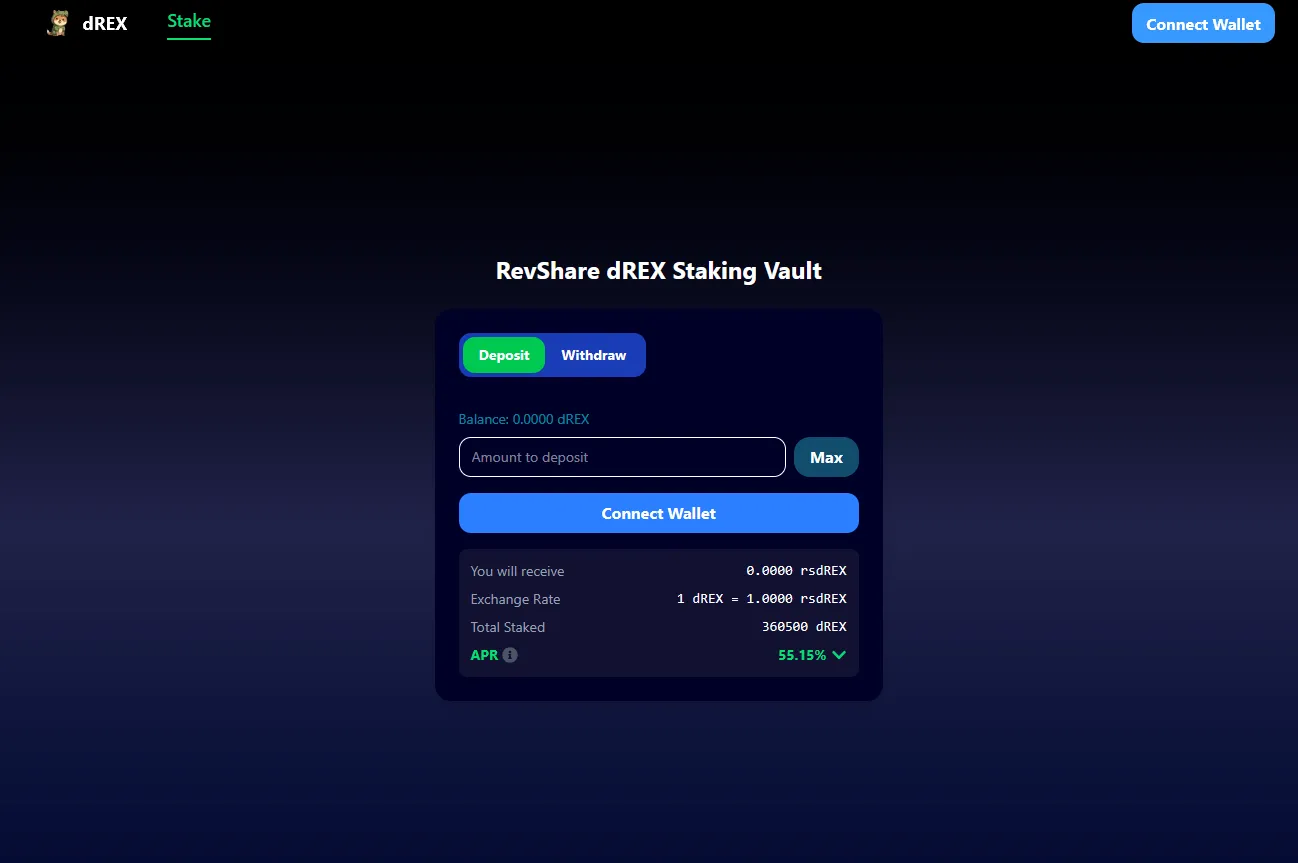The image size is (1298, 863).
Task: Connect Wallet from the top bar
Action: (1203, 24)
